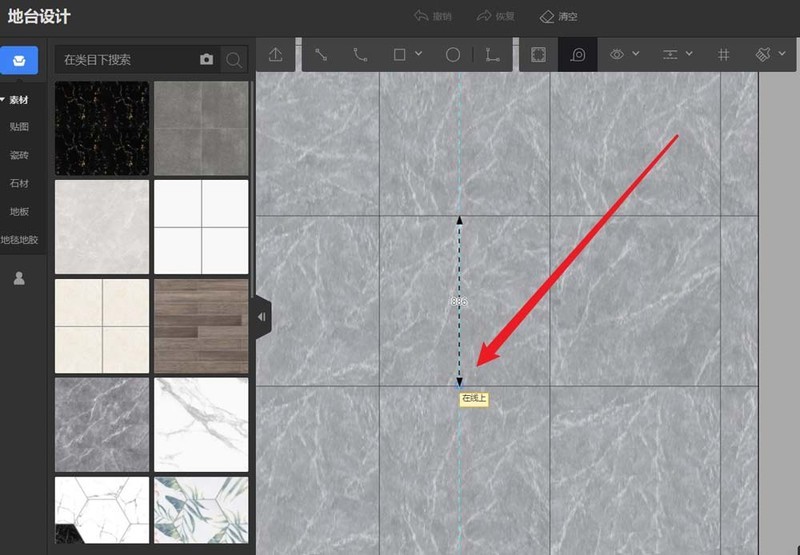The width and height of the screenshot is (800, 555).
Task: Select the curved line drawing tool
Action: coord(360,55)
